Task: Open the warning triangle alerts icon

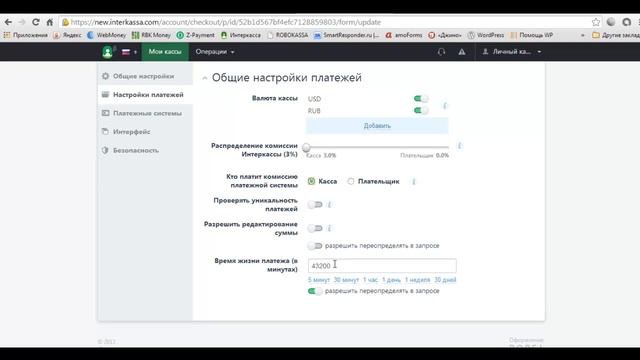Action: (x=462, y=52)
